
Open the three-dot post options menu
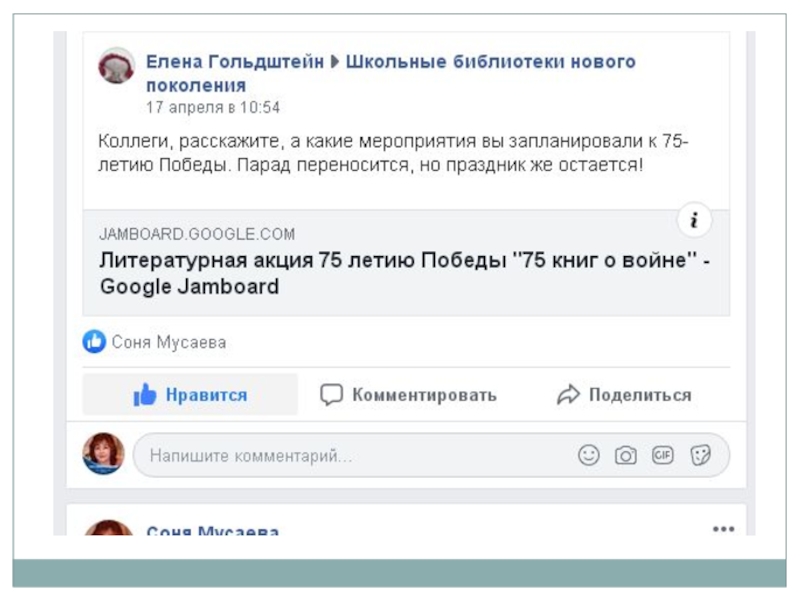point(723,529)
